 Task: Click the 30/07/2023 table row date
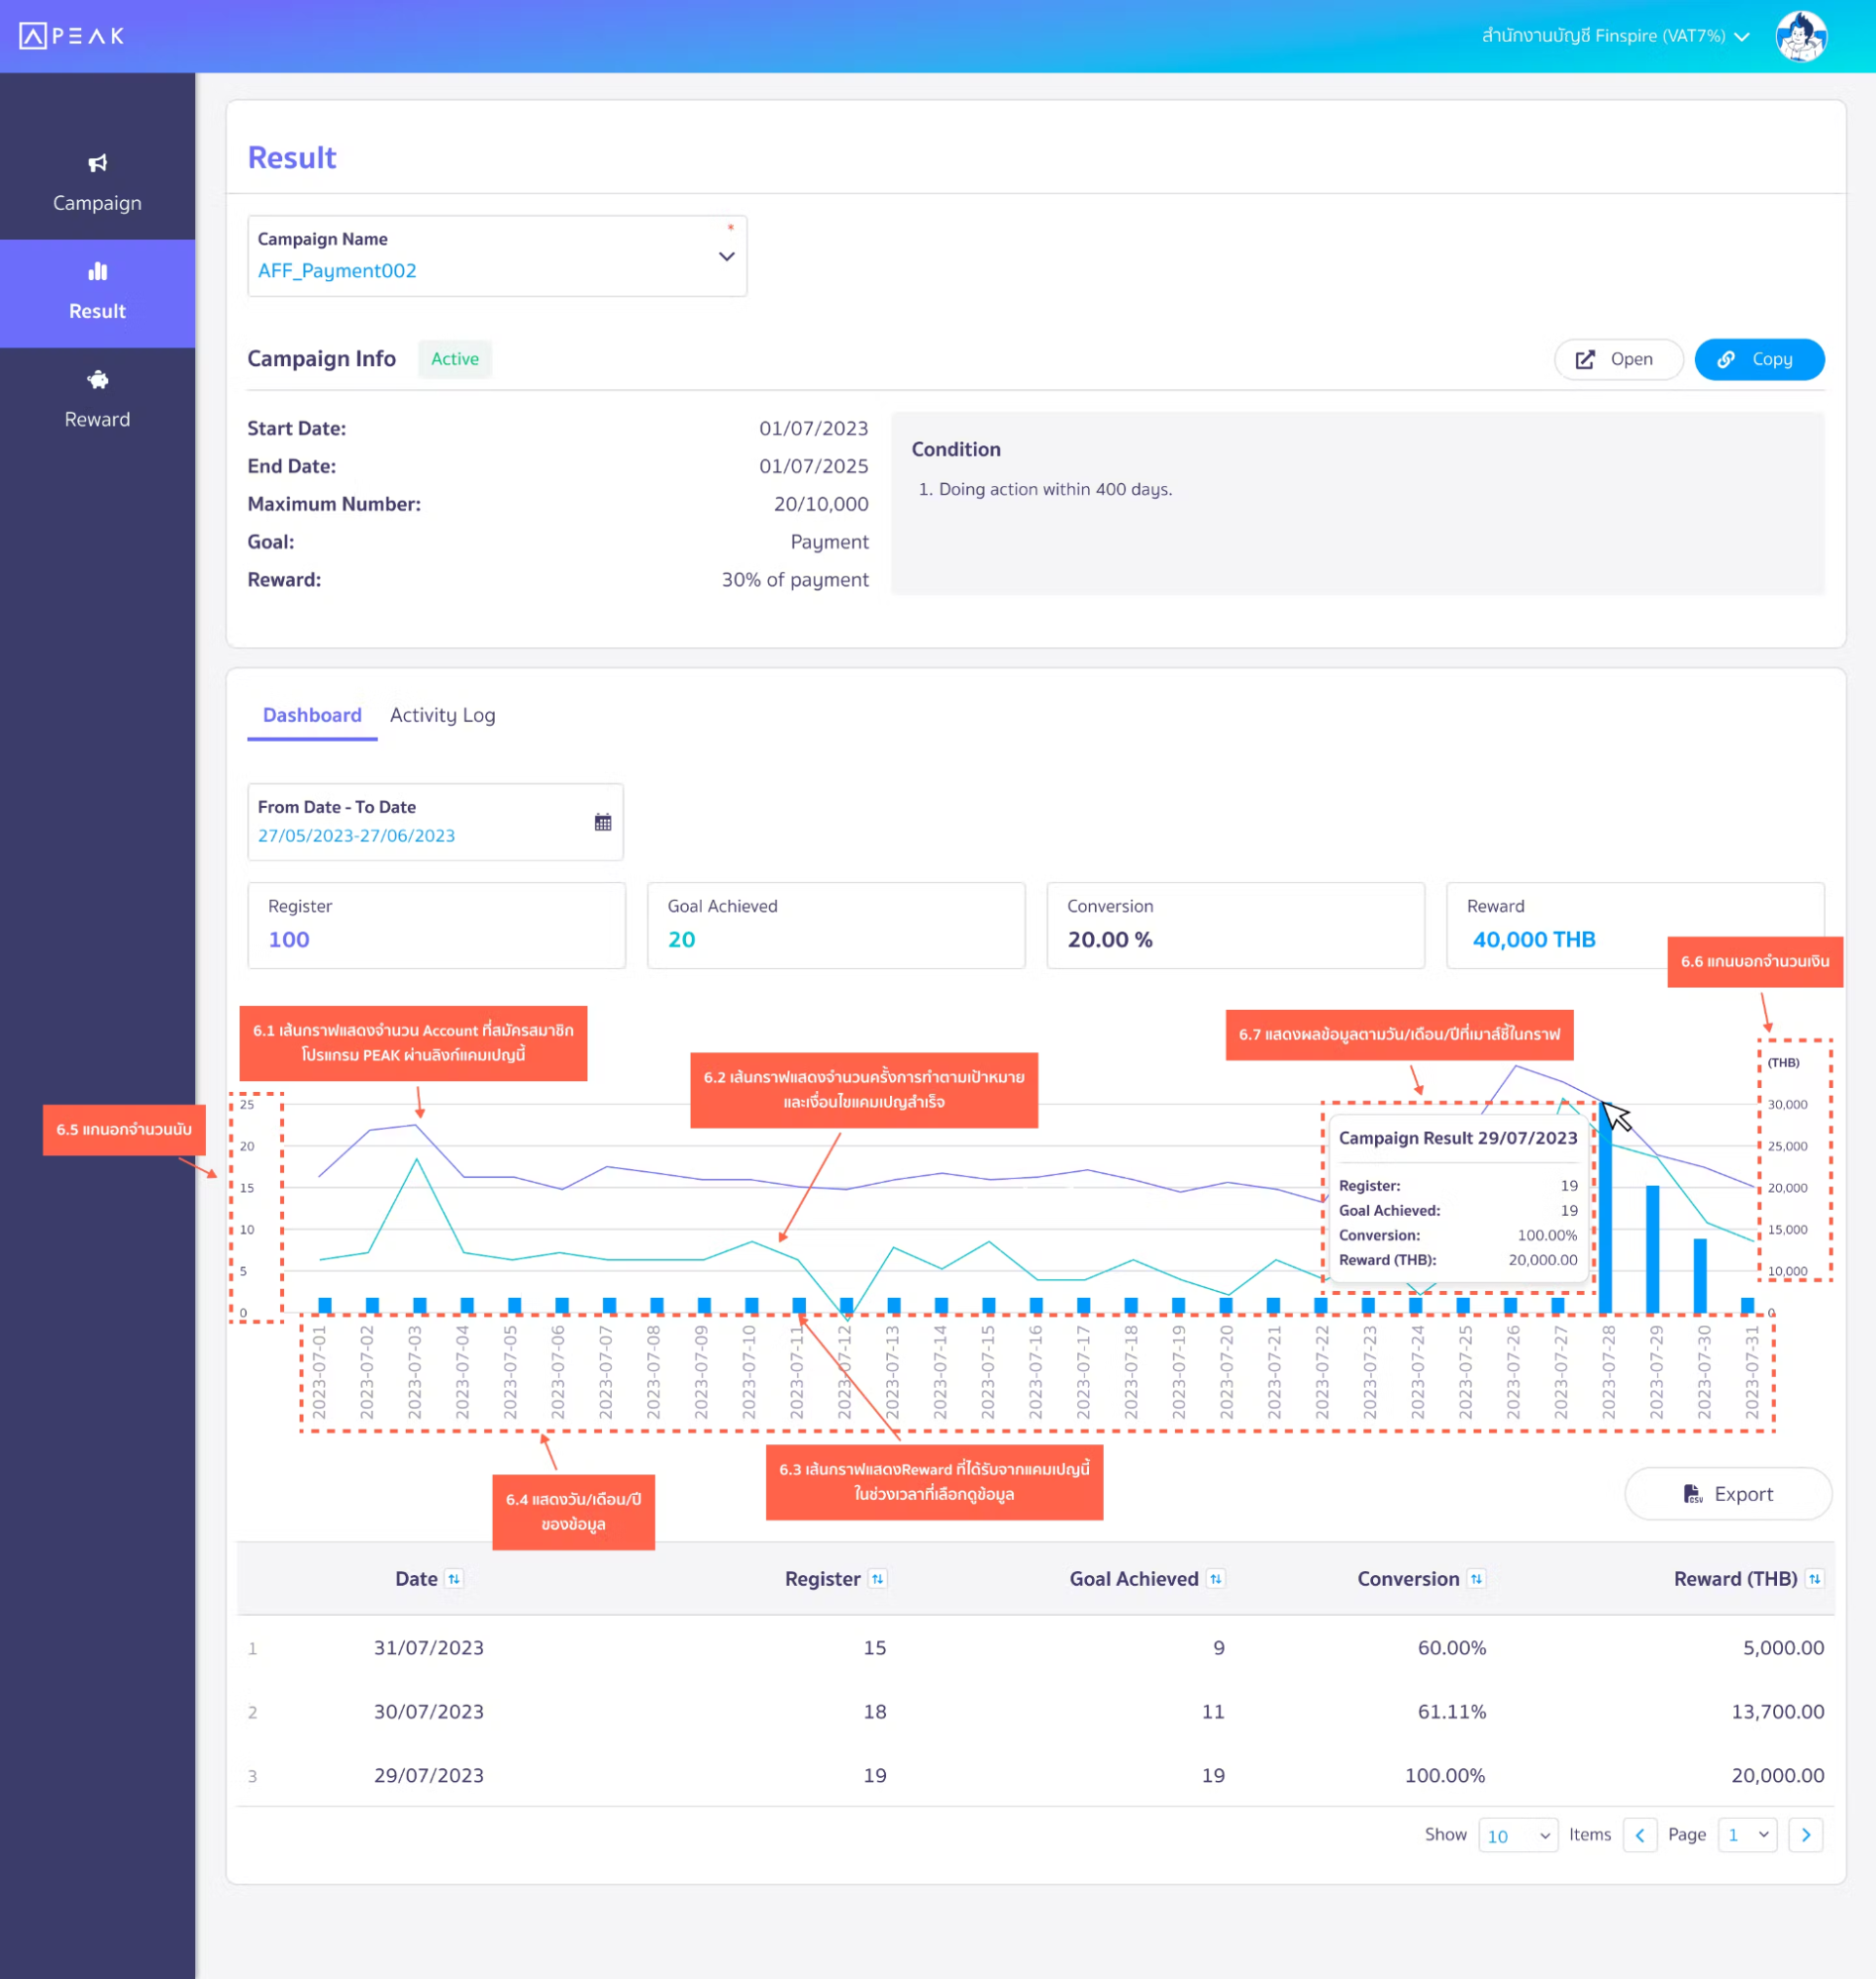coord(429,1711)
